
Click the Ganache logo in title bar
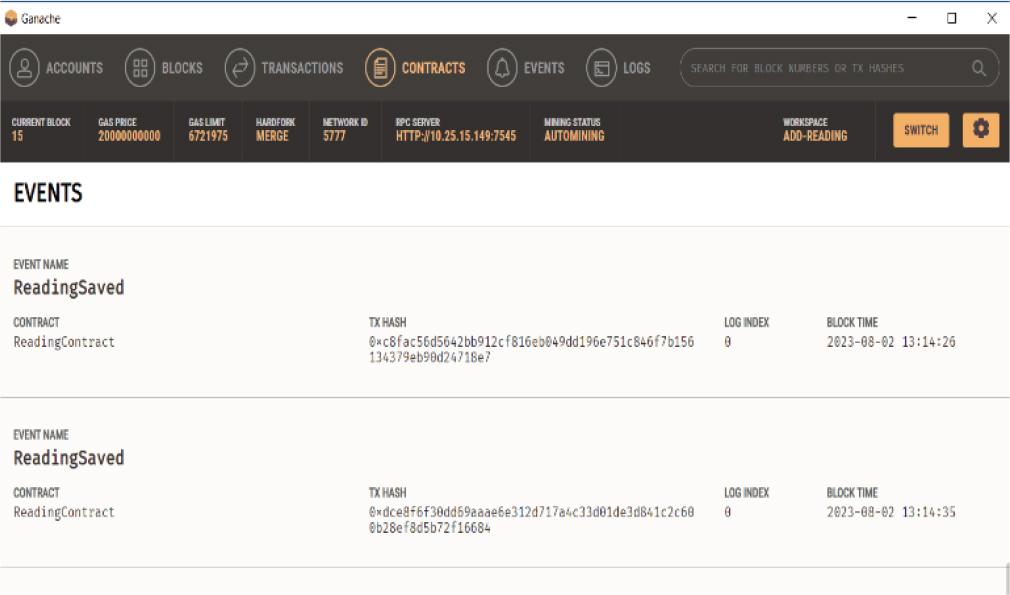click(x=11, y=18)
